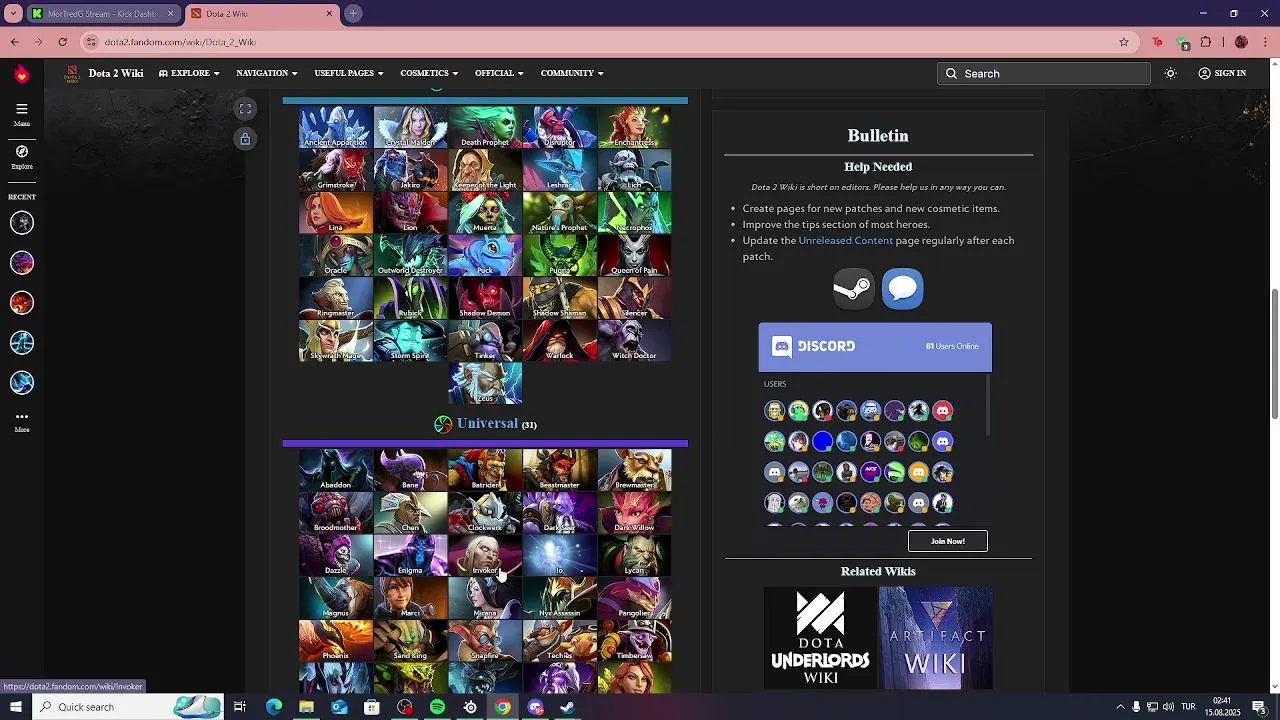Open the left sidebar Menu hamburger
This screenshot has width=1280, height=720.
click(21, 113)
